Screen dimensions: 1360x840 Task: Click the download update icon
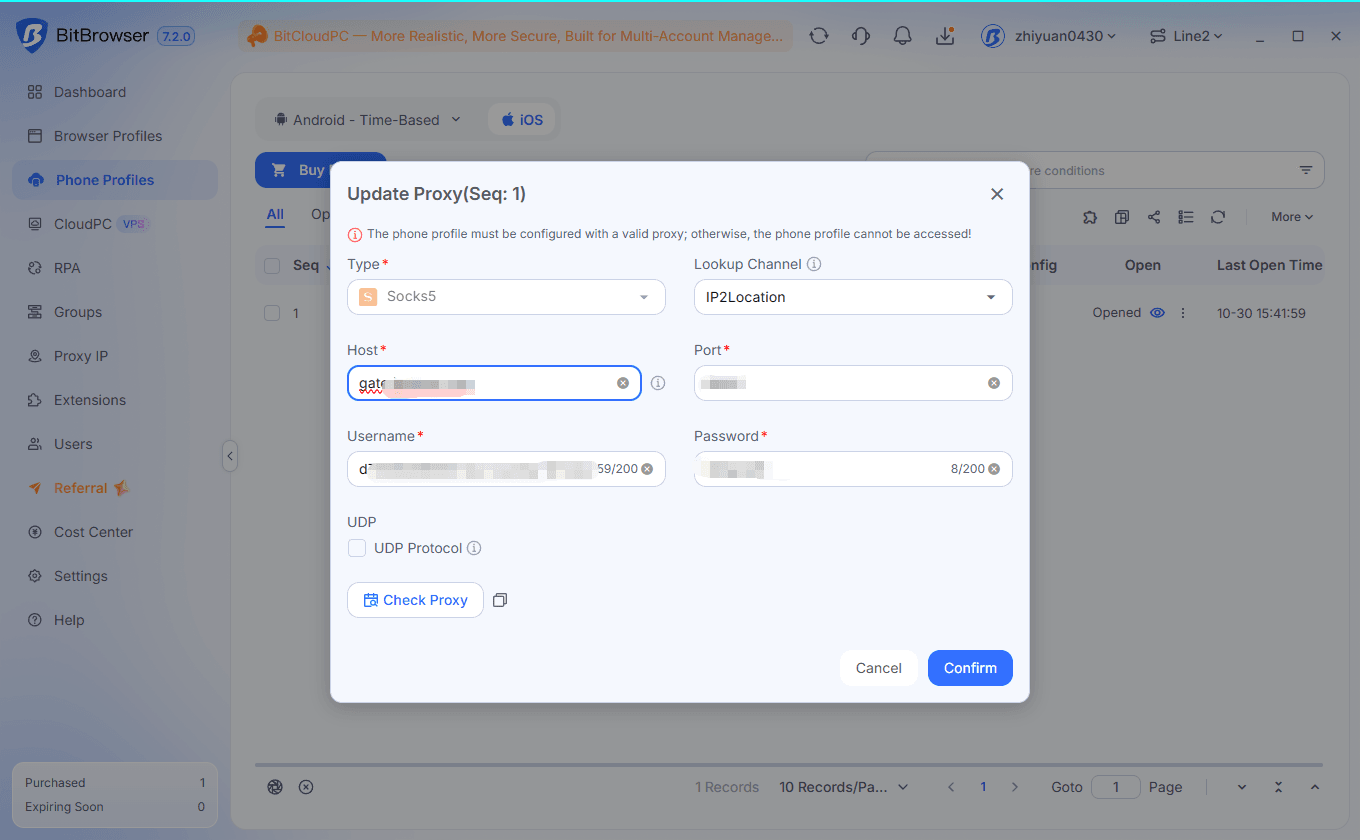[945, 36]
